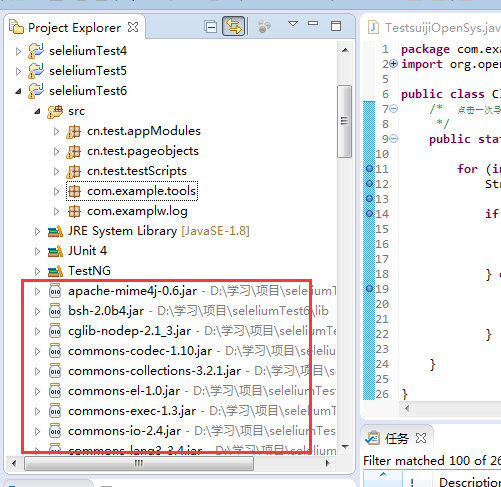Click the Project Explorer scroll right arrow
Screen dimensions: 501x487
coord(327,463)
